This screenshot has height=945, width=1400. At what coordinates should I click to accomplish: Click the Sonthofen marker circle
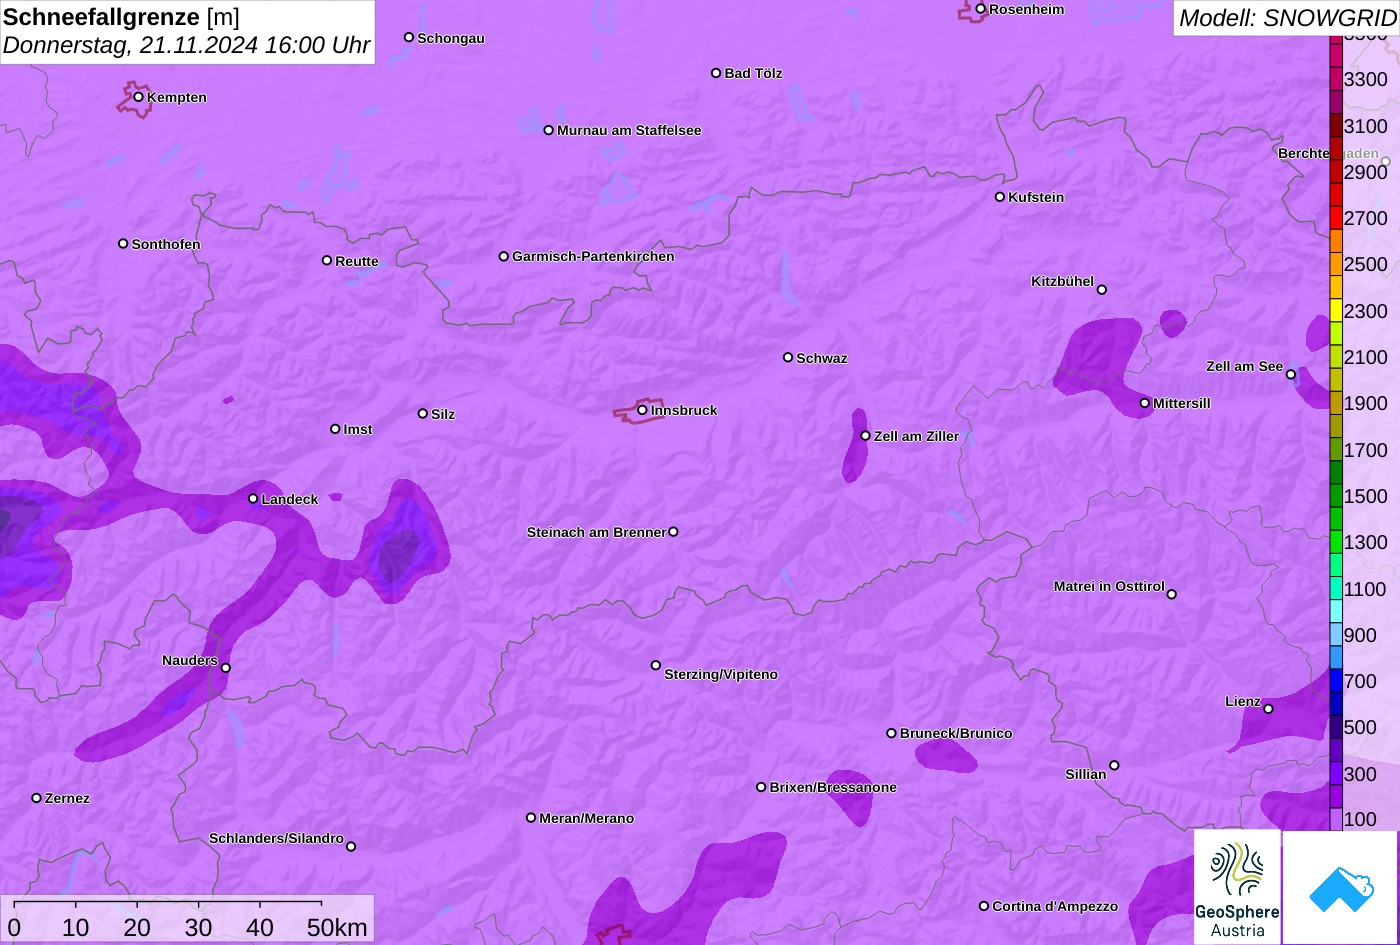click(x=123, y=243)
